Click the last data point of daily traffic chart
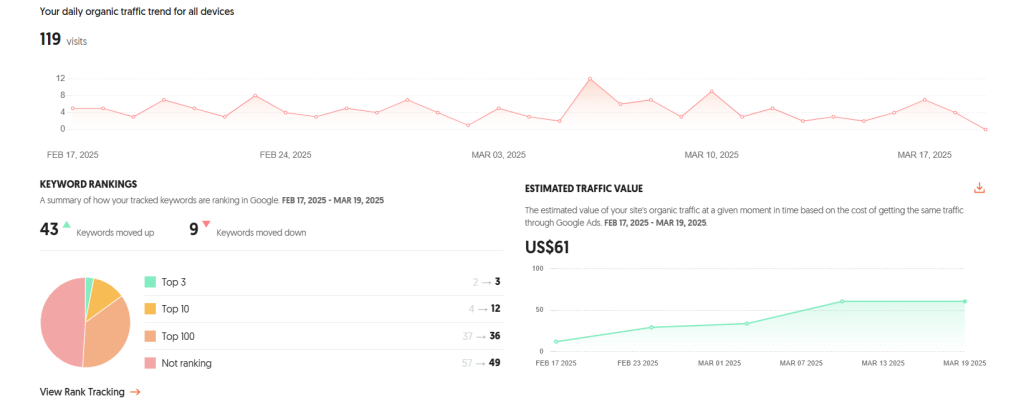The width and height of the screenshot is (1024, 416). click(x=986, y=129)
